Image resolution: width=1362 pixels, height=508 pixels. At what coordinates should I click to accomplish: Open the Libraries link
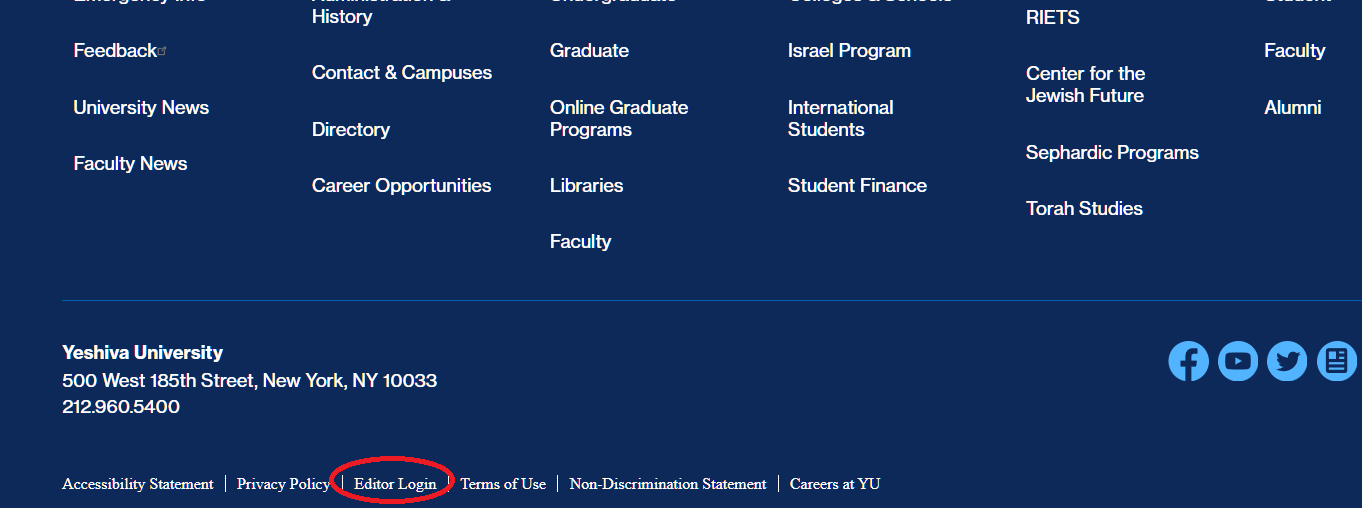586,186
